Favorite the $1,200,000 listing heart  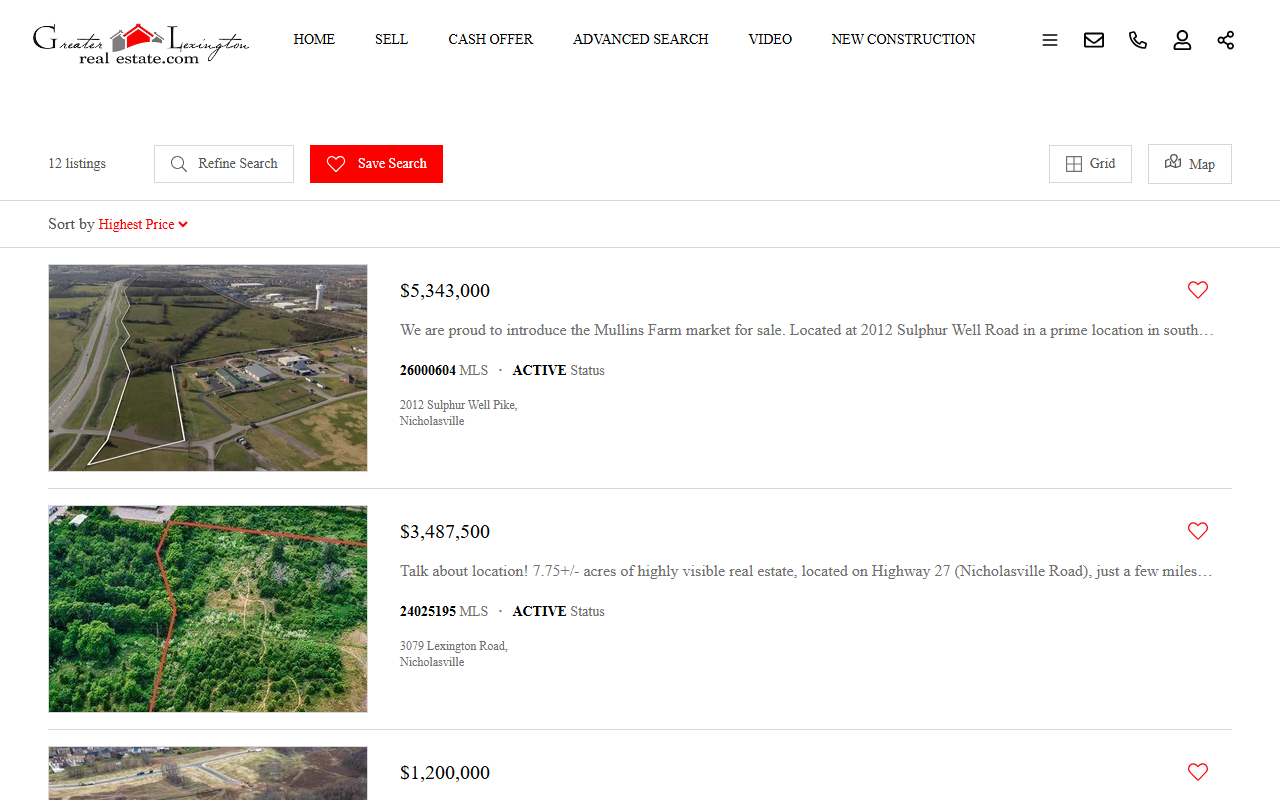pyautogui.click(x=1198, y=772)
